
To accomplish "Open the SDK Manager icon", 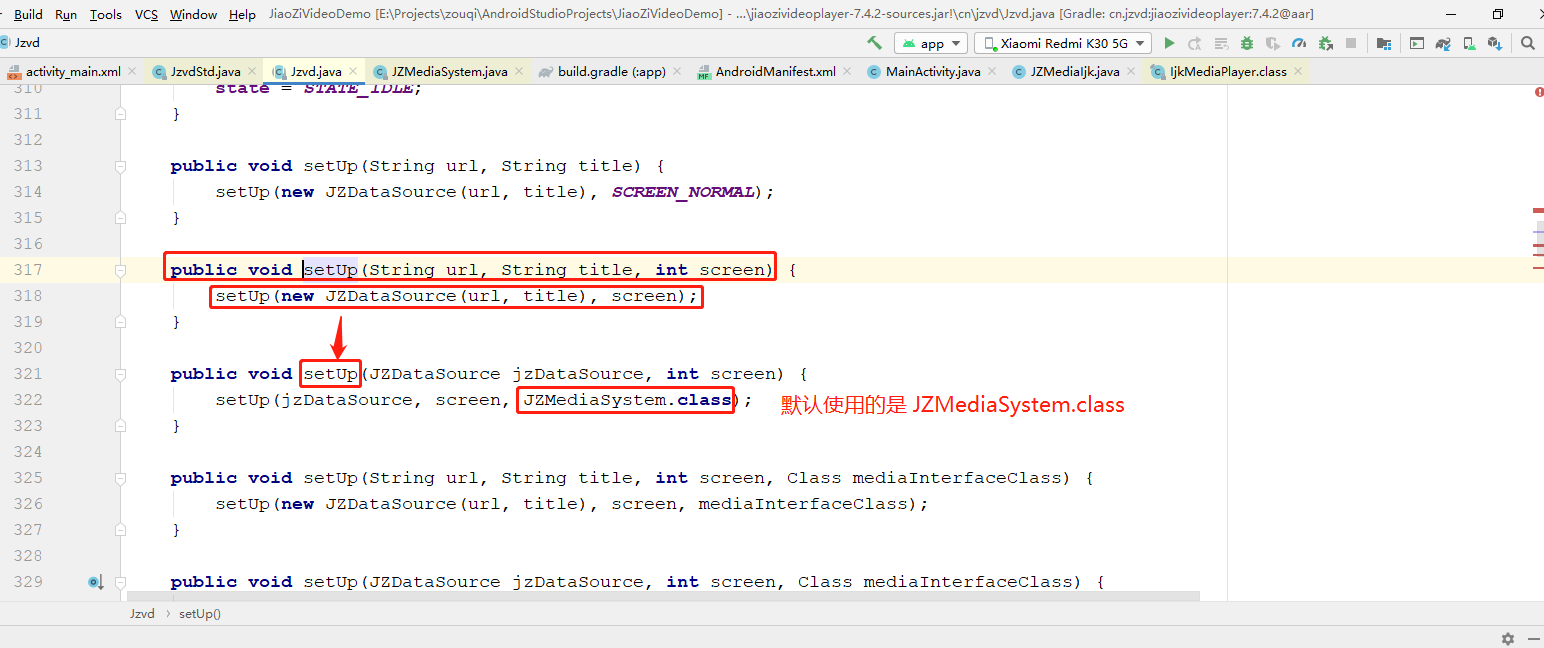I will point(1495,43).
